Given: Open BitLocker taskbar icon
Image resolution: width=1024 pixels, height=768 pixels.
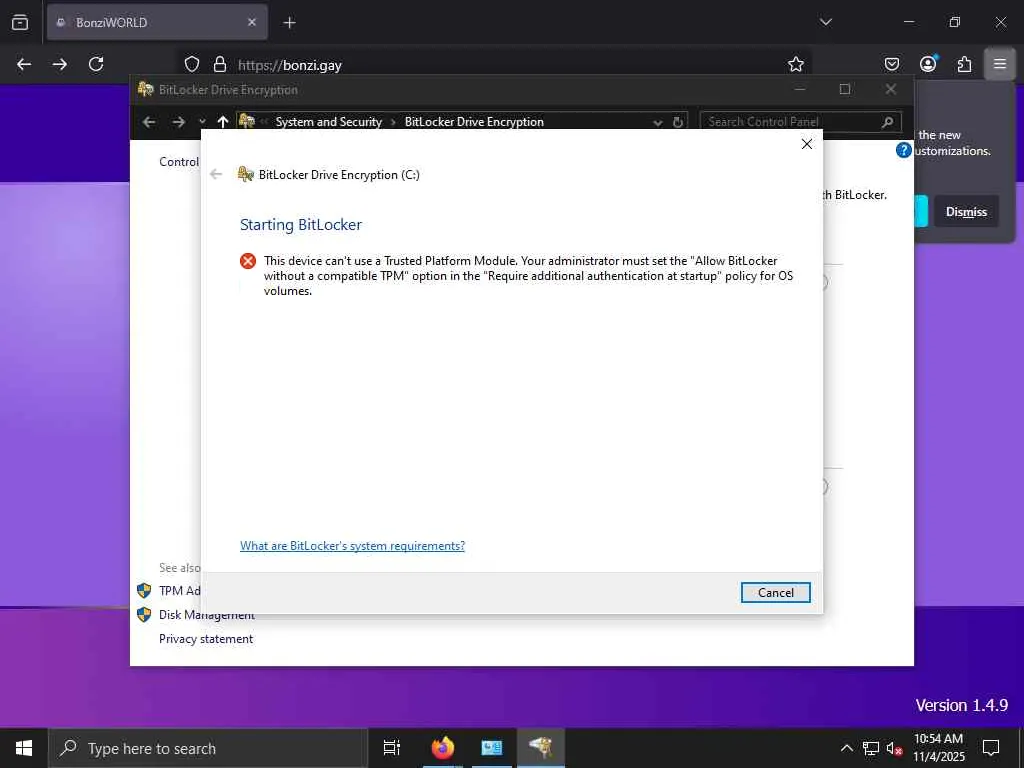Looking at the screenshot, I should pyautogui.click(x=541, y=748).
